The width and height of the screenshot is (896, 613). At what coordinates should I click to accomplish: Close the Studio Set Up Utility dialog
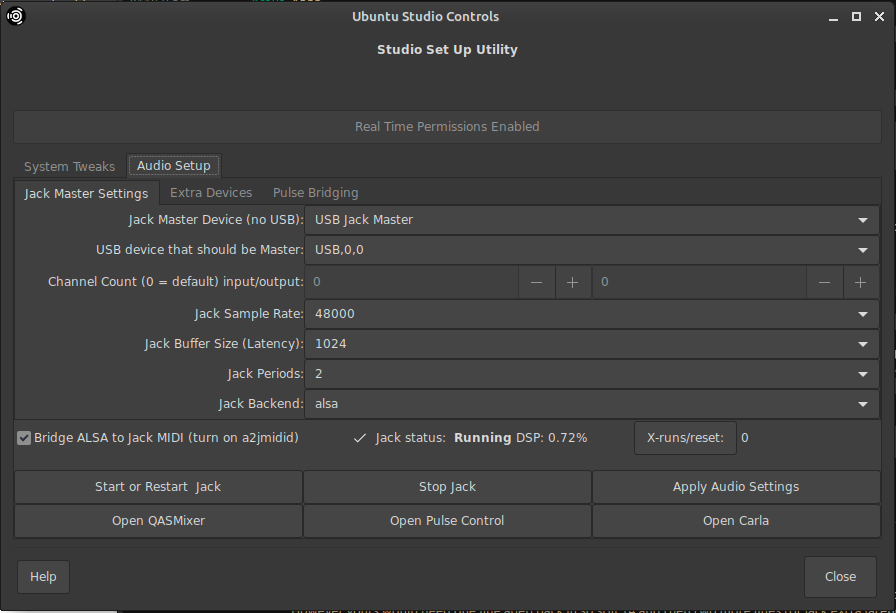(x=840, y=577)
